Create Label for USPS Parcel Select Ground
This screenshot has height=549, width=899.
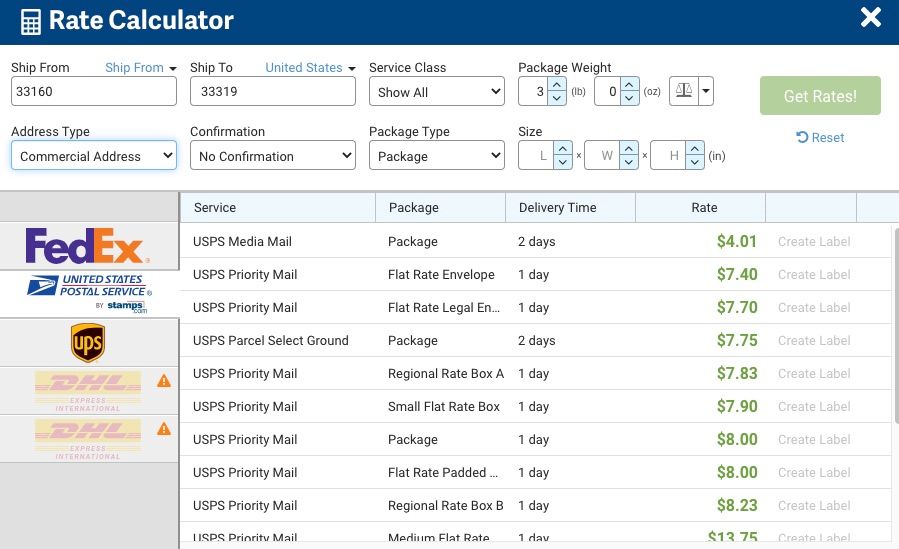click(x=814, y=340)
